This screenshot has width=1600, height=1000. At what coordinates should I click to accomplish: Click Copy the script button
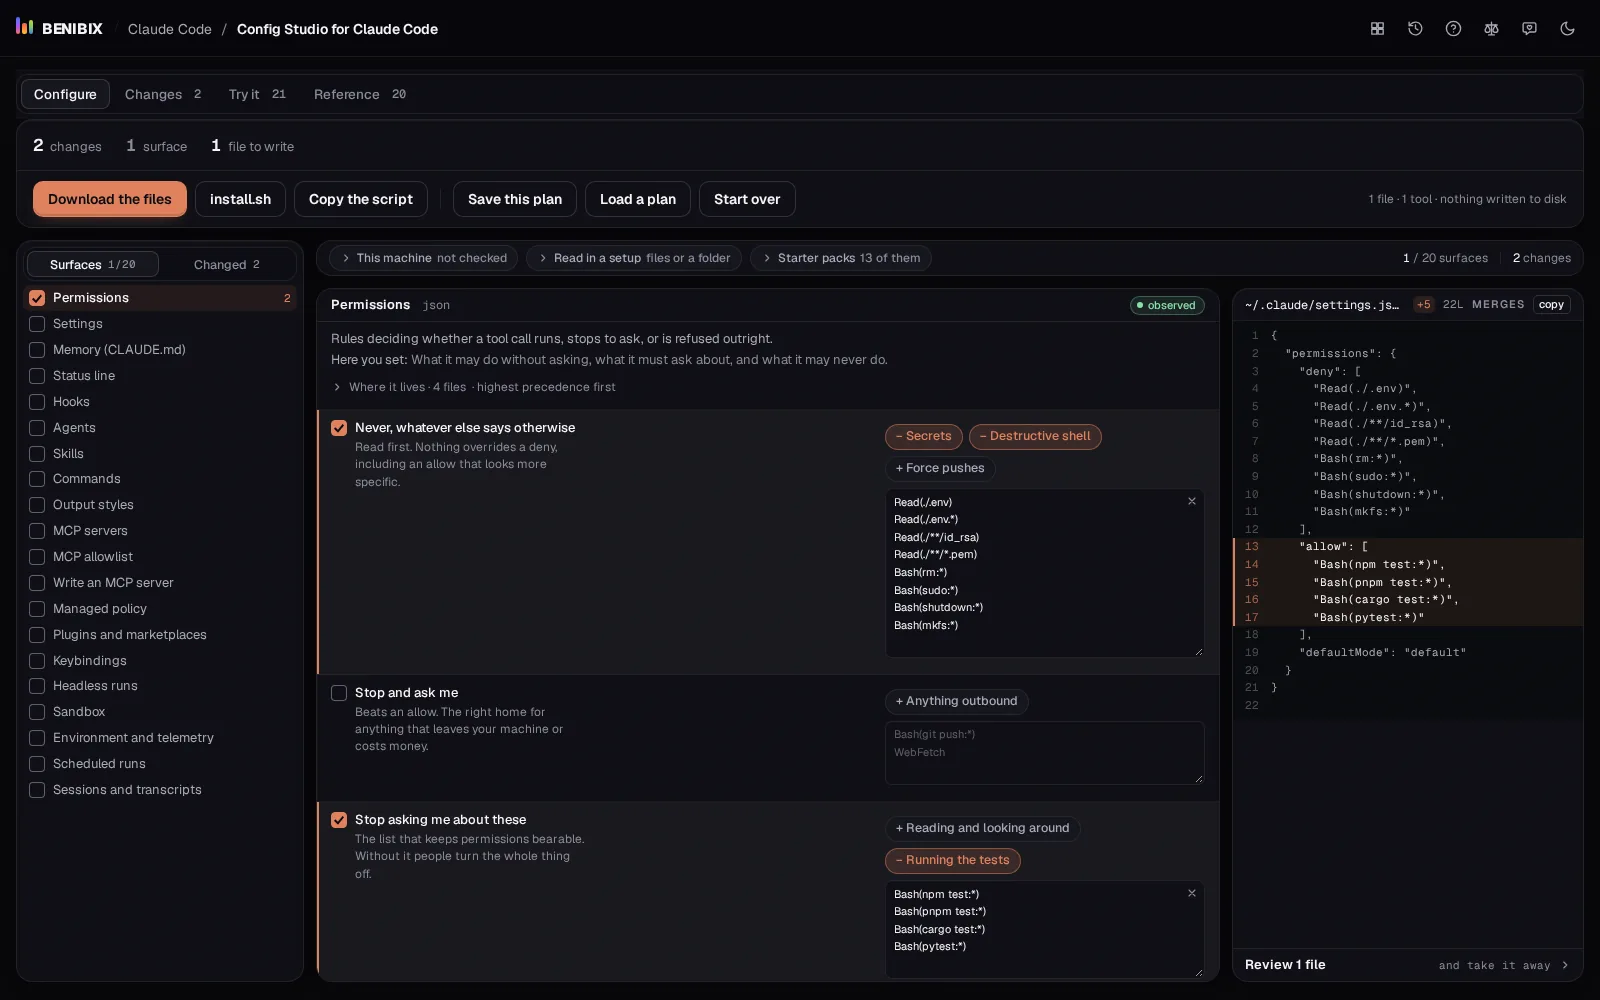(361, 199)
